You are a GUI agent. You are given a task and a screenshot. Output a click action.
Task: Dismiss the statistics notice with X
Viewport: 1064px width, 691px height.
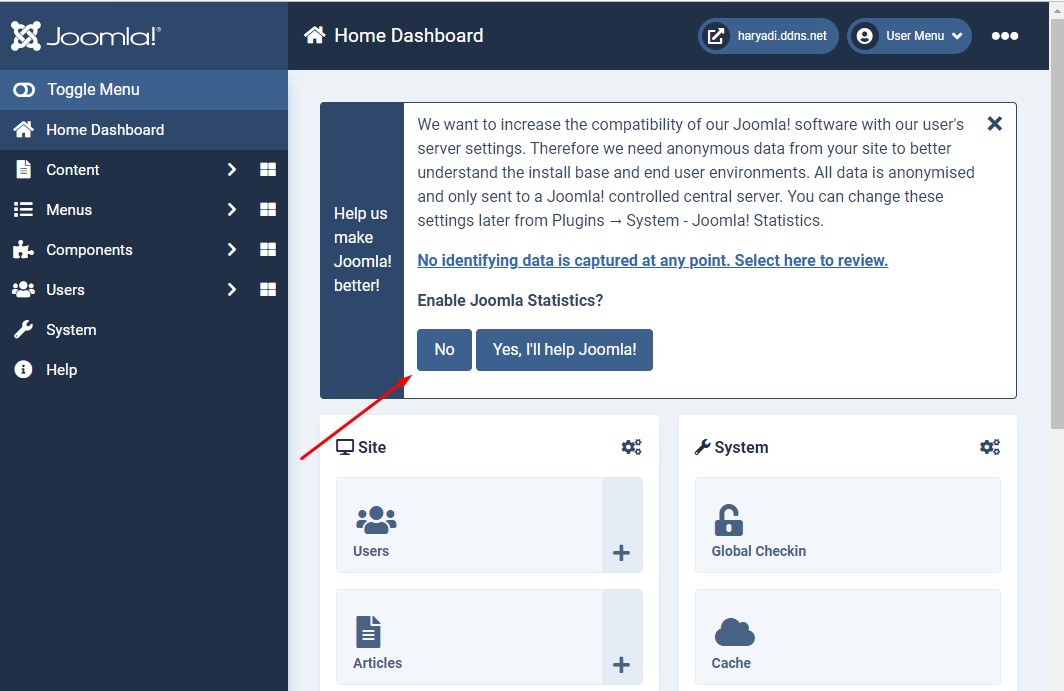coord(994,124)
